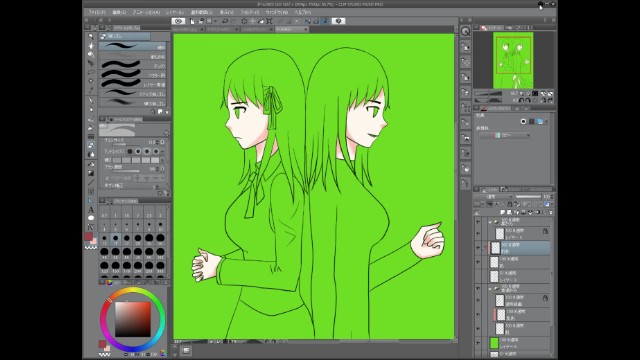Choose the topmost hard eraser sub tool
Image resolution: width=640 pixels, height=360 pixels.
tap(132, 47)
